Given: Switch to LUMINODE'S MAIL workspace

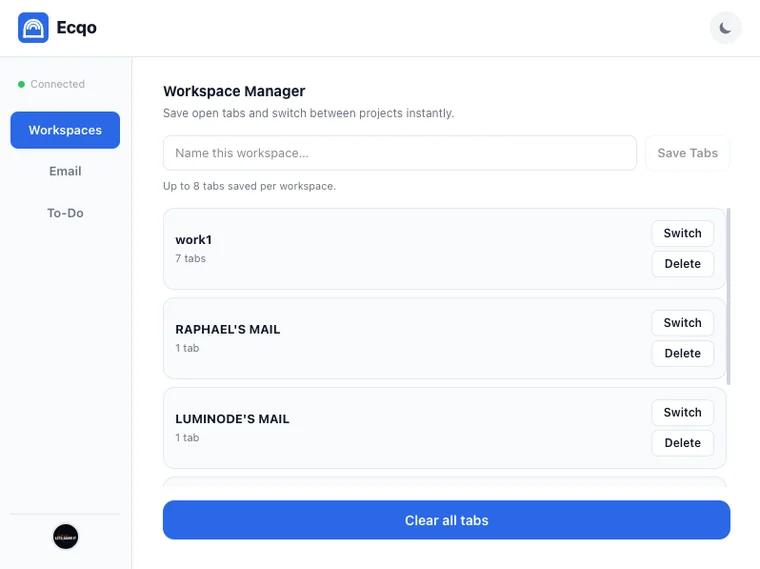Looking at the screenshot, I should click(x=682, y=412).
